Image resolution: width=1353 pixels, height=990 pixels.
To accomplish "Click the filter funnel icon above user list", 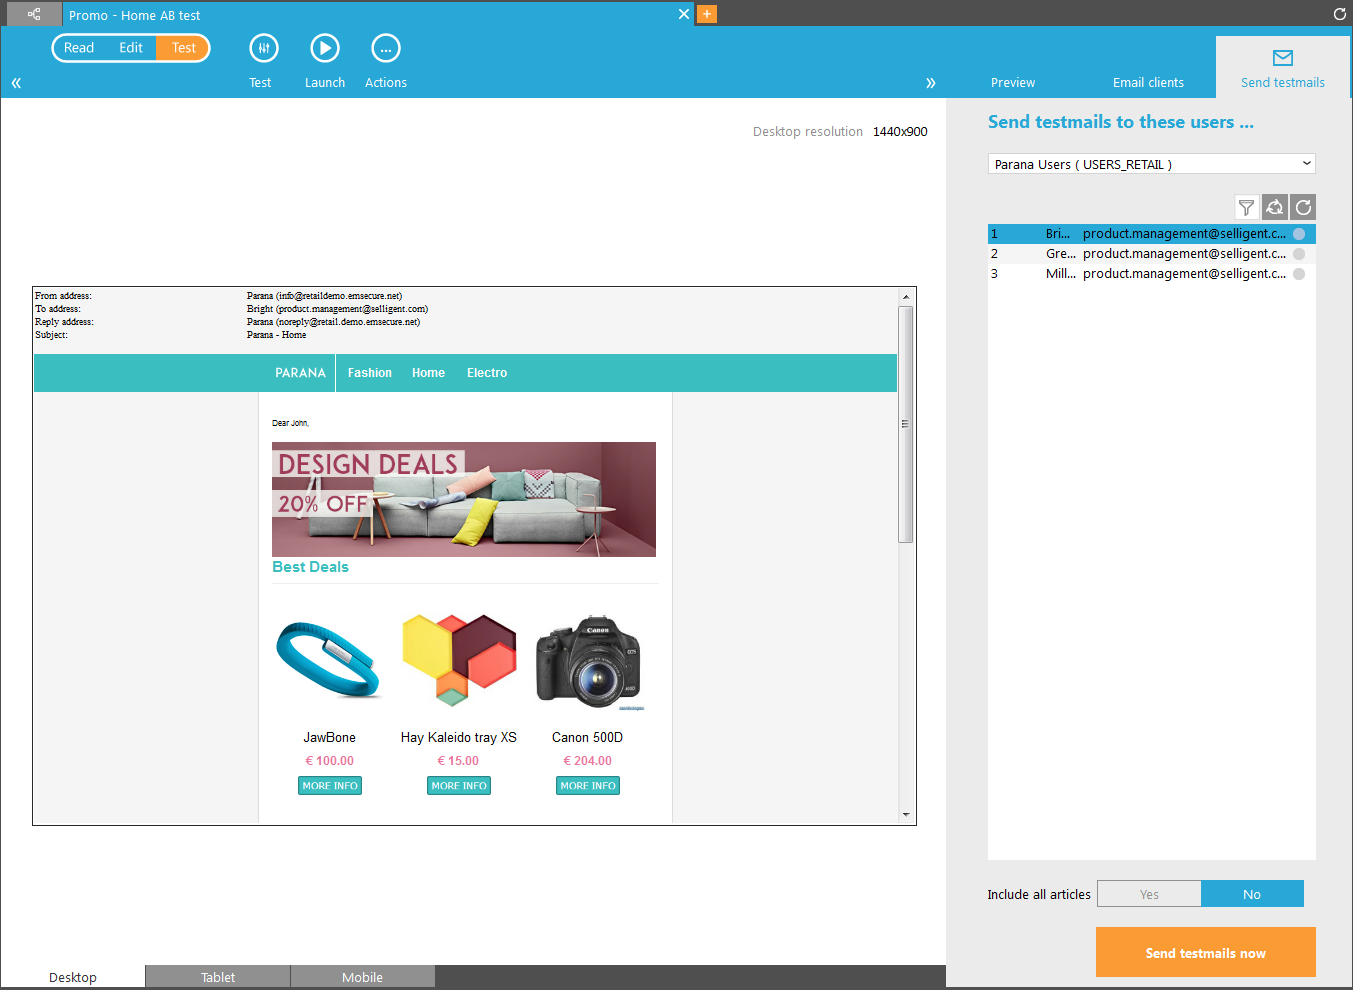I will click(x=1246, y=207).
